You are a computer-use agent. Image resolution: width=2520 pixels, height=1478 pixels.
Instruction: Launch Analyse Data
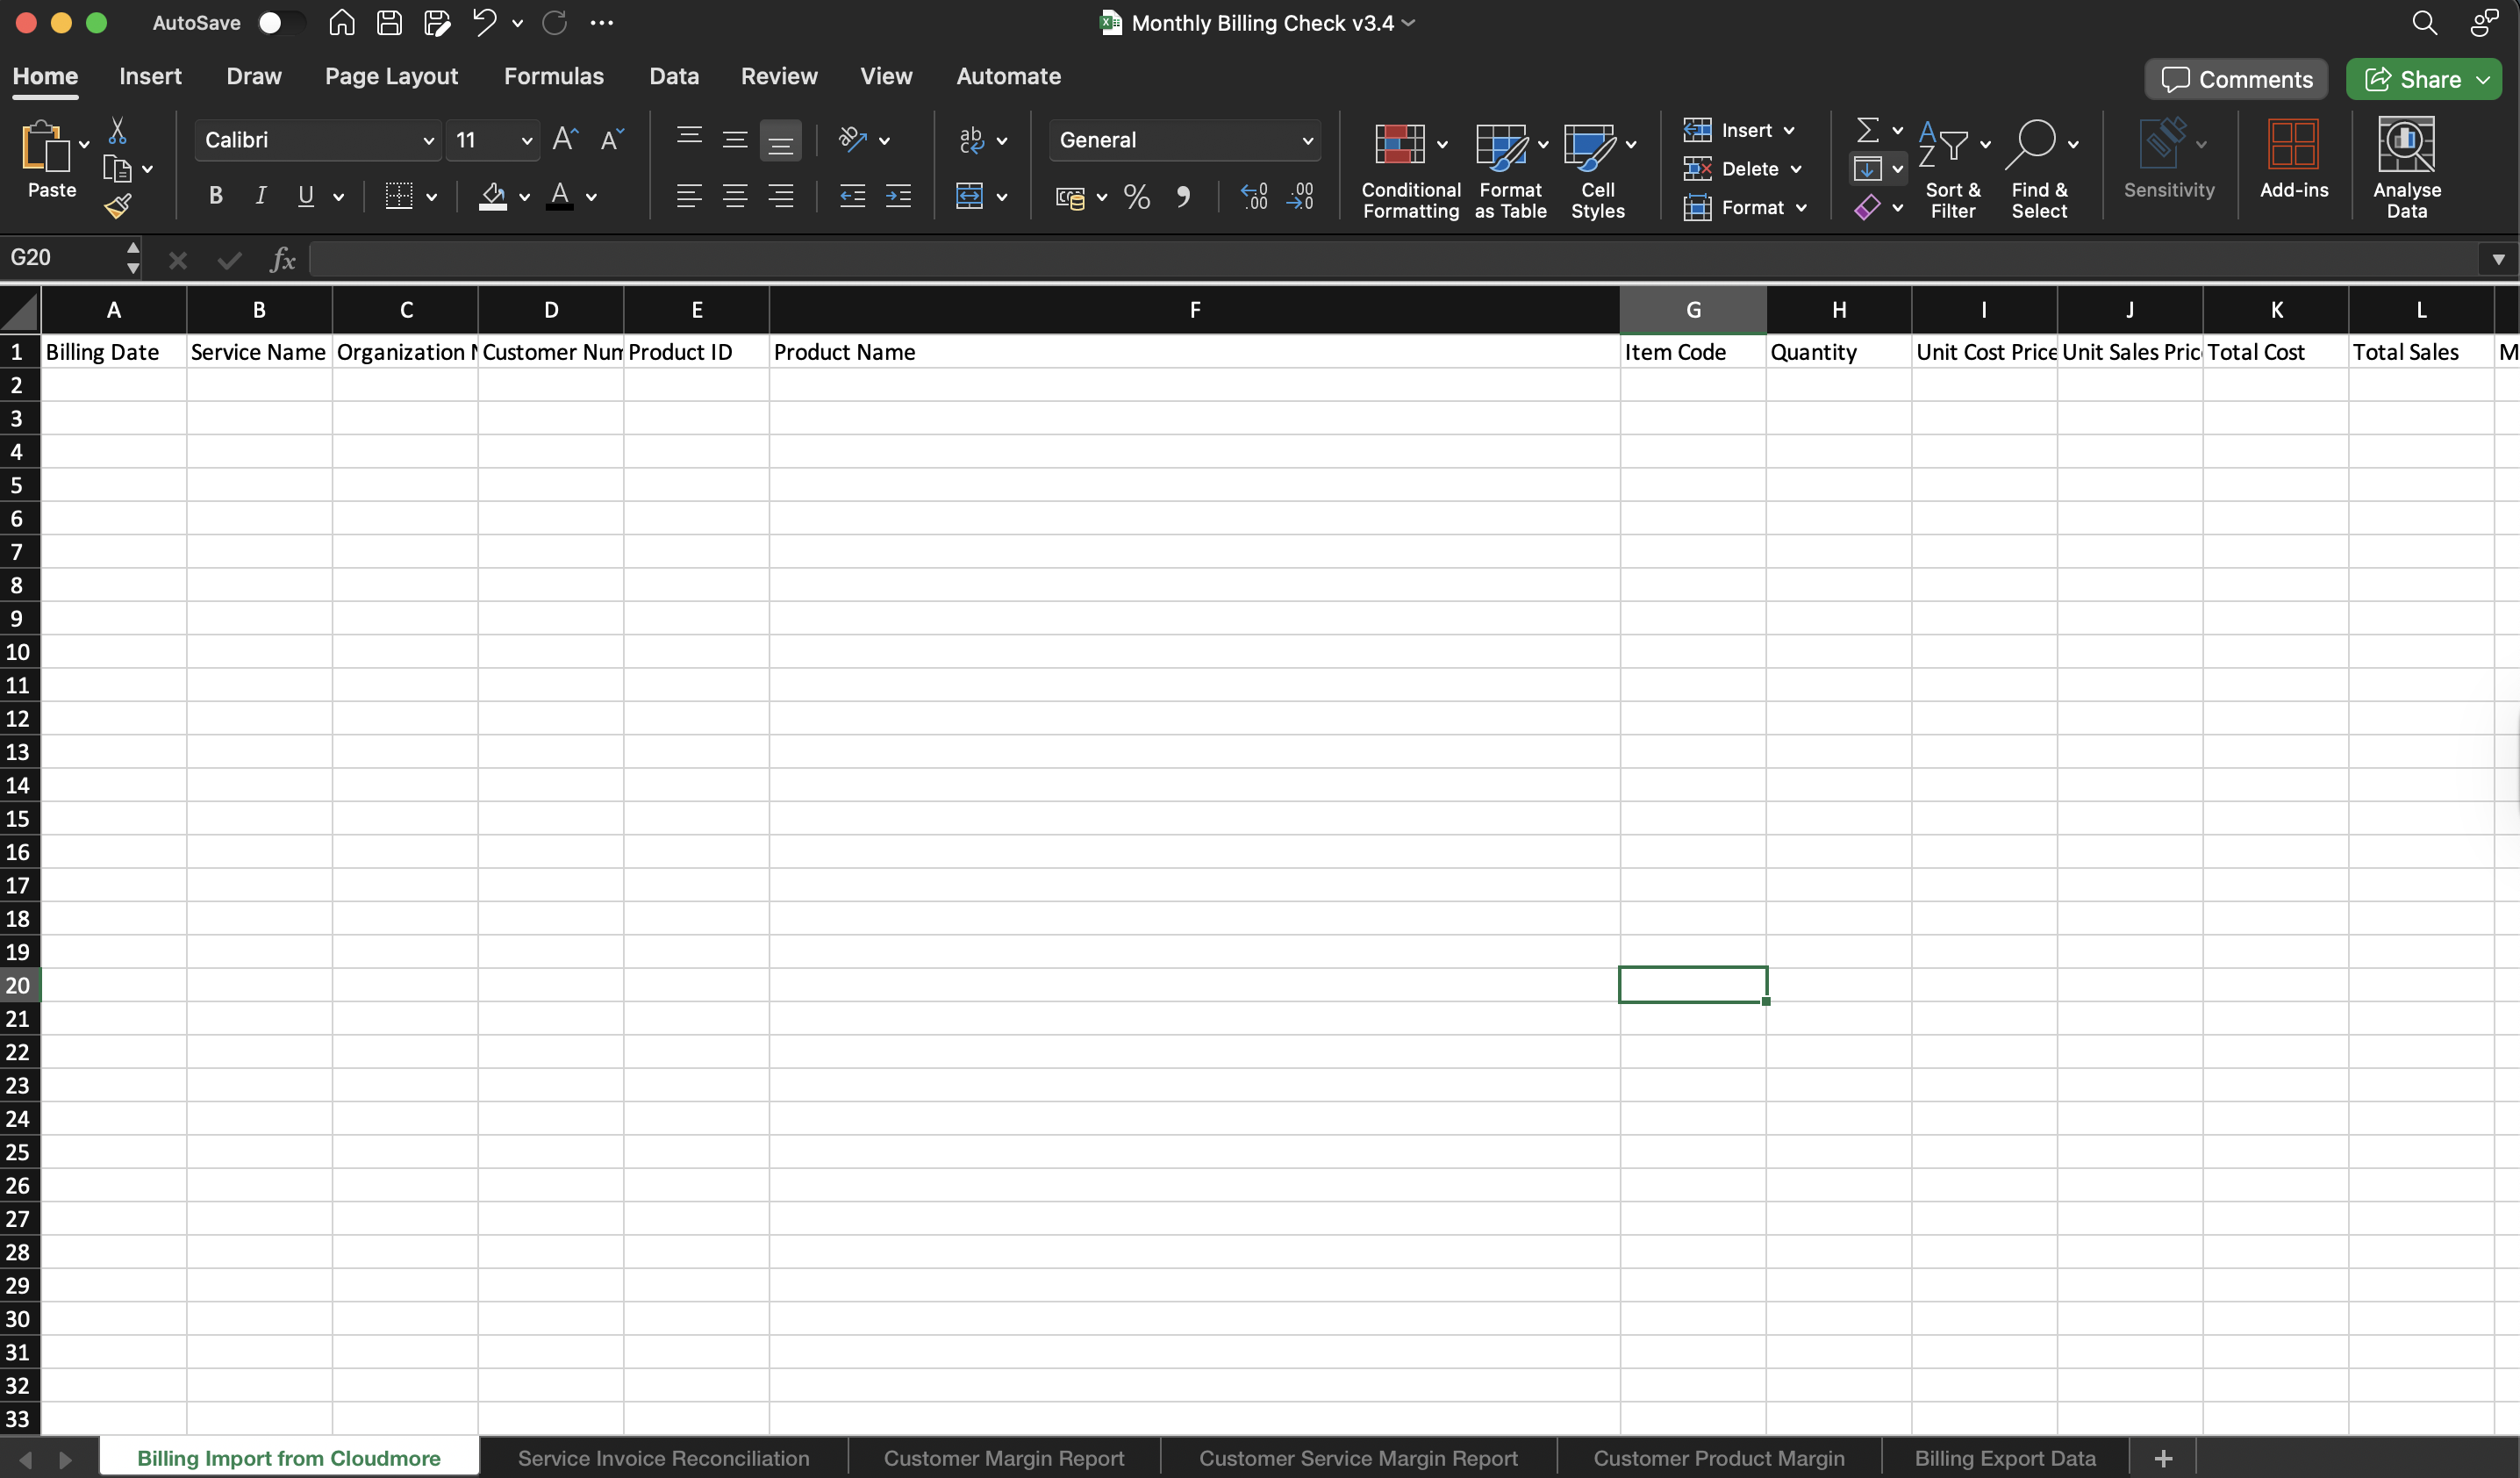(2408, 165)
